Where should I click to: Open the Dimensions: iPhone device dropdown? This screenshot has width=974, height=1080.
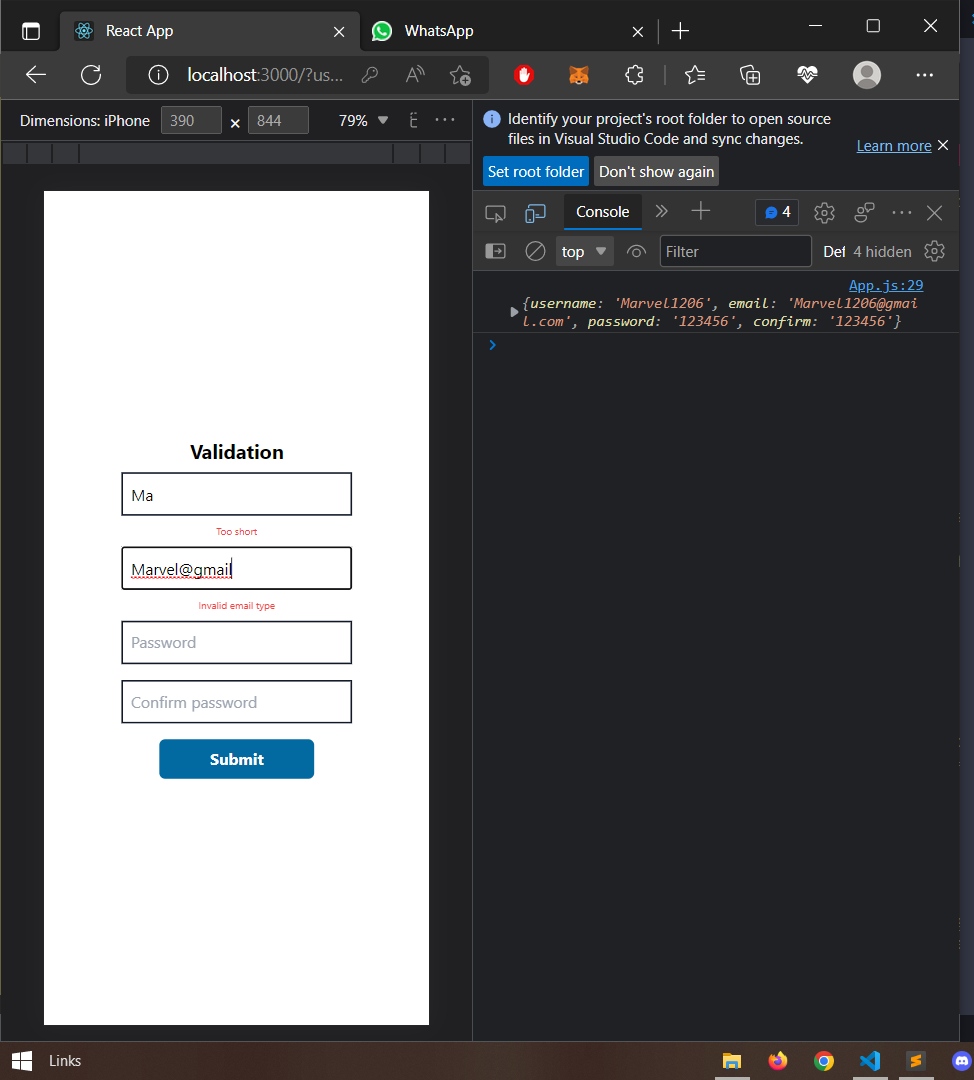85,121
